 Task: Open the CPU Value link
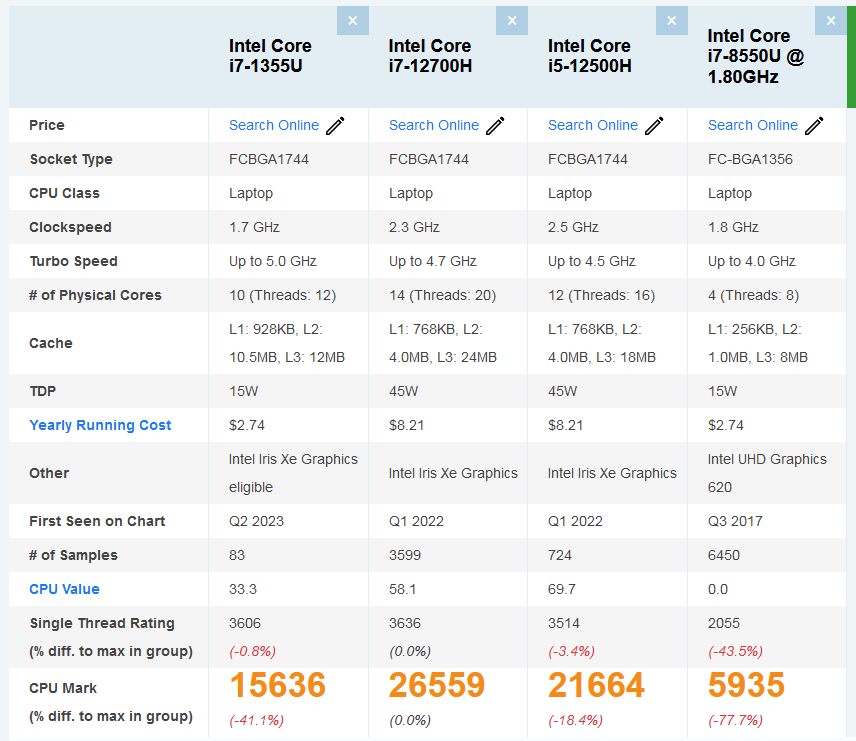tap(64, 589)
